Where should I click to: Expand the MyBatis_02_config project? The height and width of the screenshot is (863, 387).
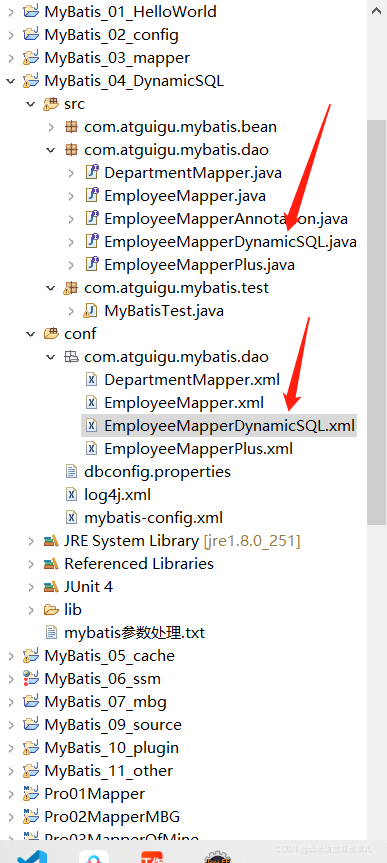pos(10,35)
